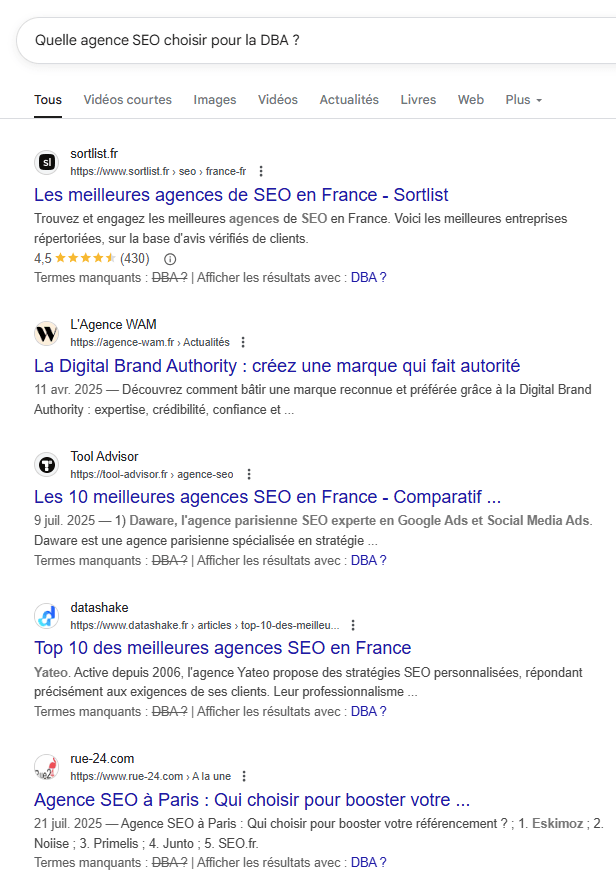
Task: Click the datashake favicon icon
Action: pos(47,616)
